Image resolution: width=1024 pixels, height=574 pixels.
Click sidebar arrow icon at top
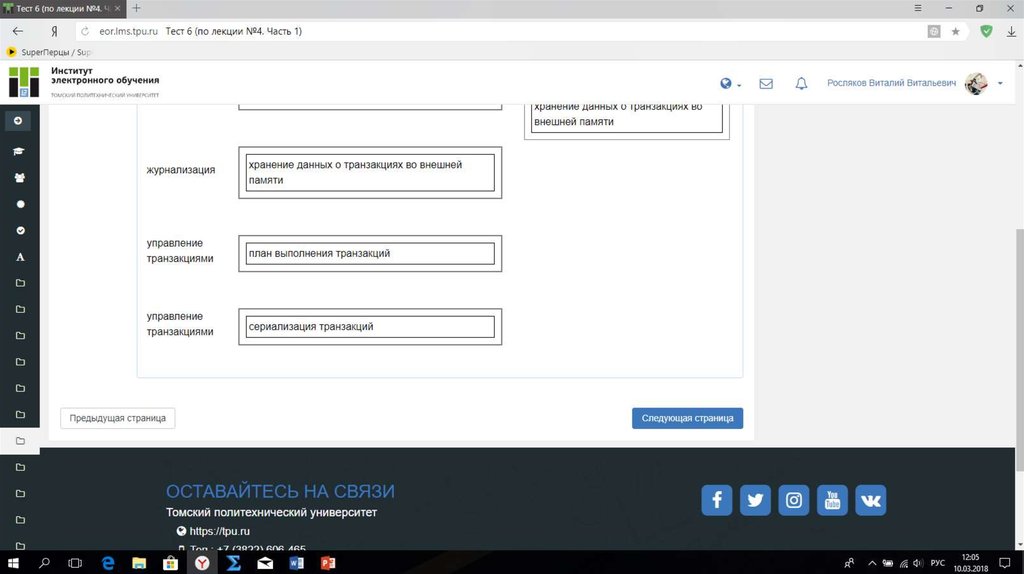point(18,121)
